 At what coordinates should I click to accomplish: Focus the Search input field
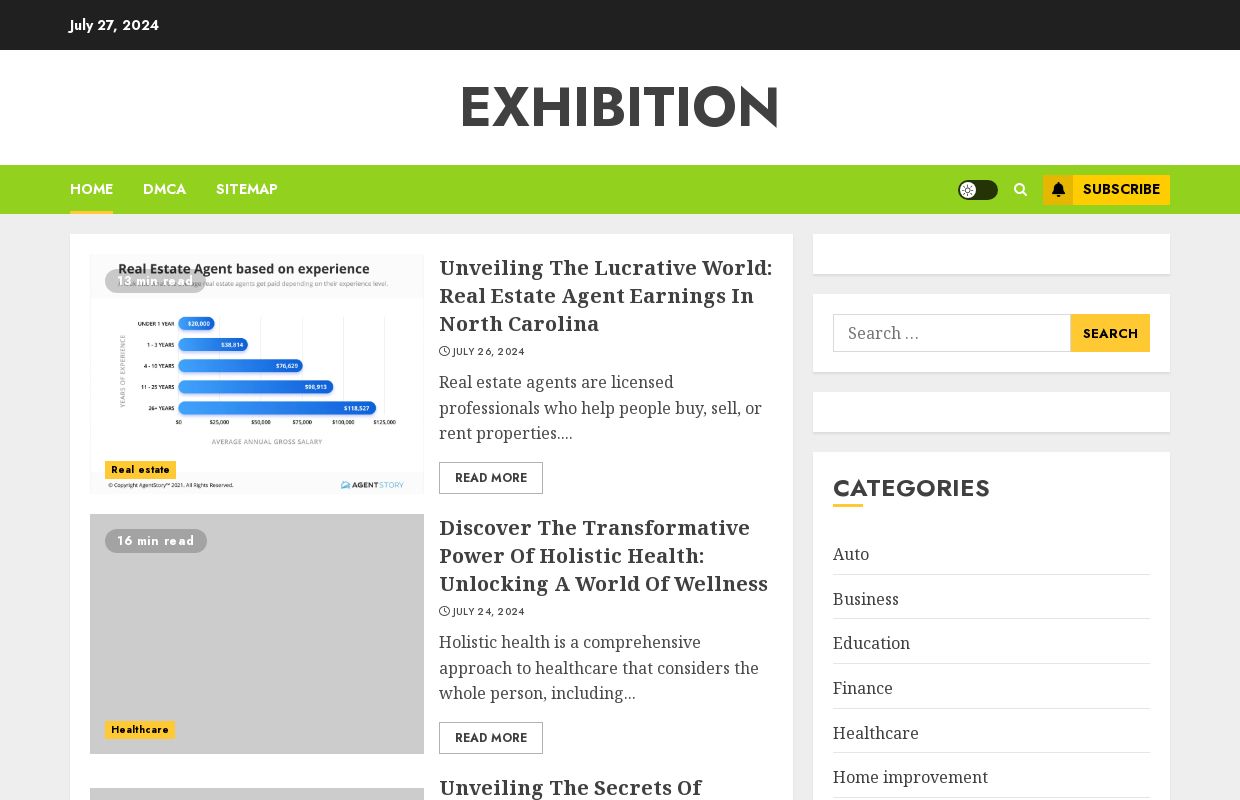point(952,333)
